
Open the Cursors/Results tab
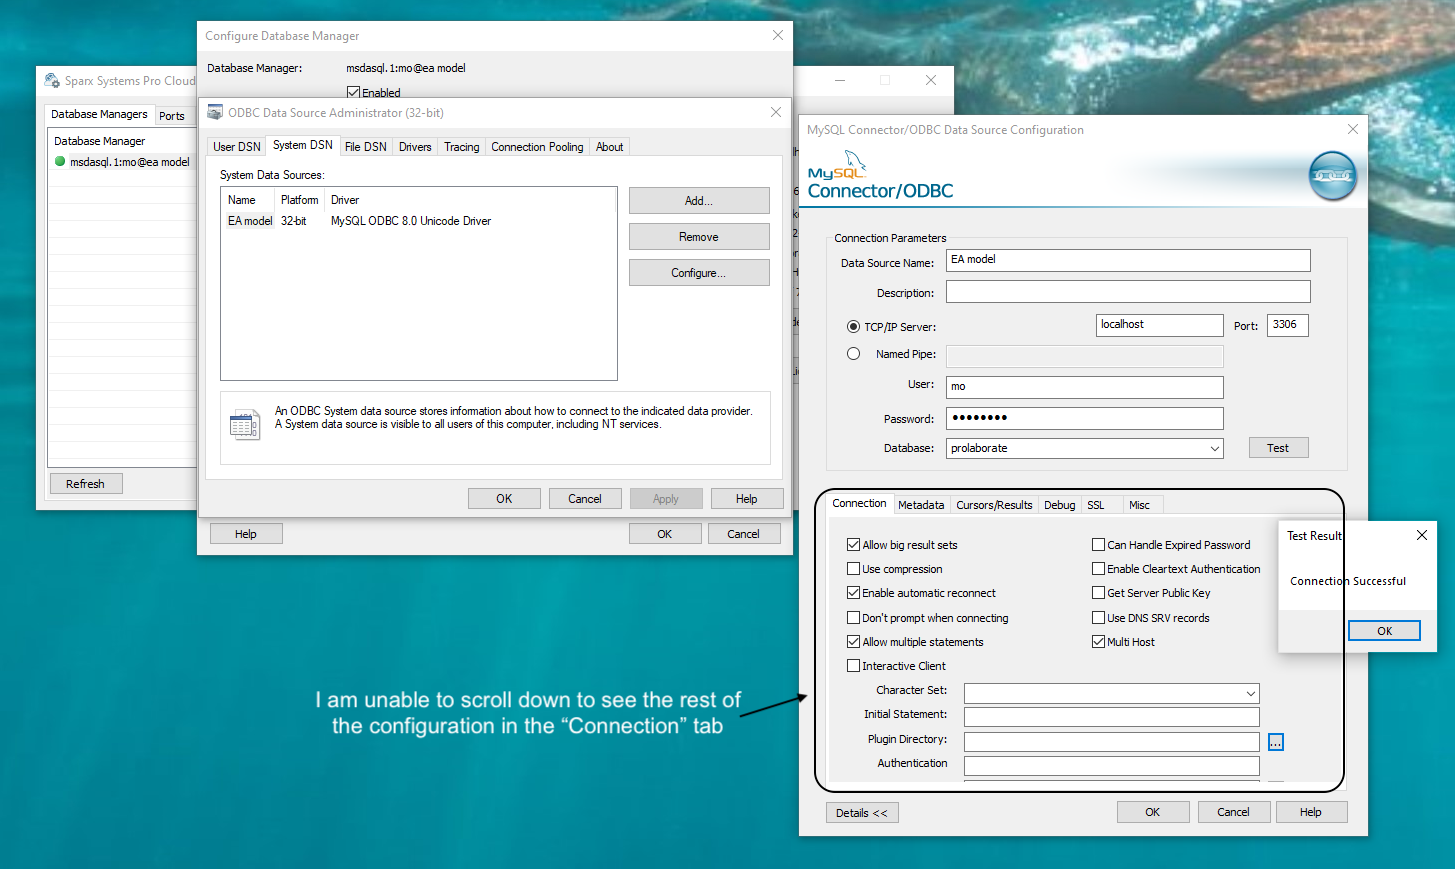pyautogui.click(x=994, y=505)
